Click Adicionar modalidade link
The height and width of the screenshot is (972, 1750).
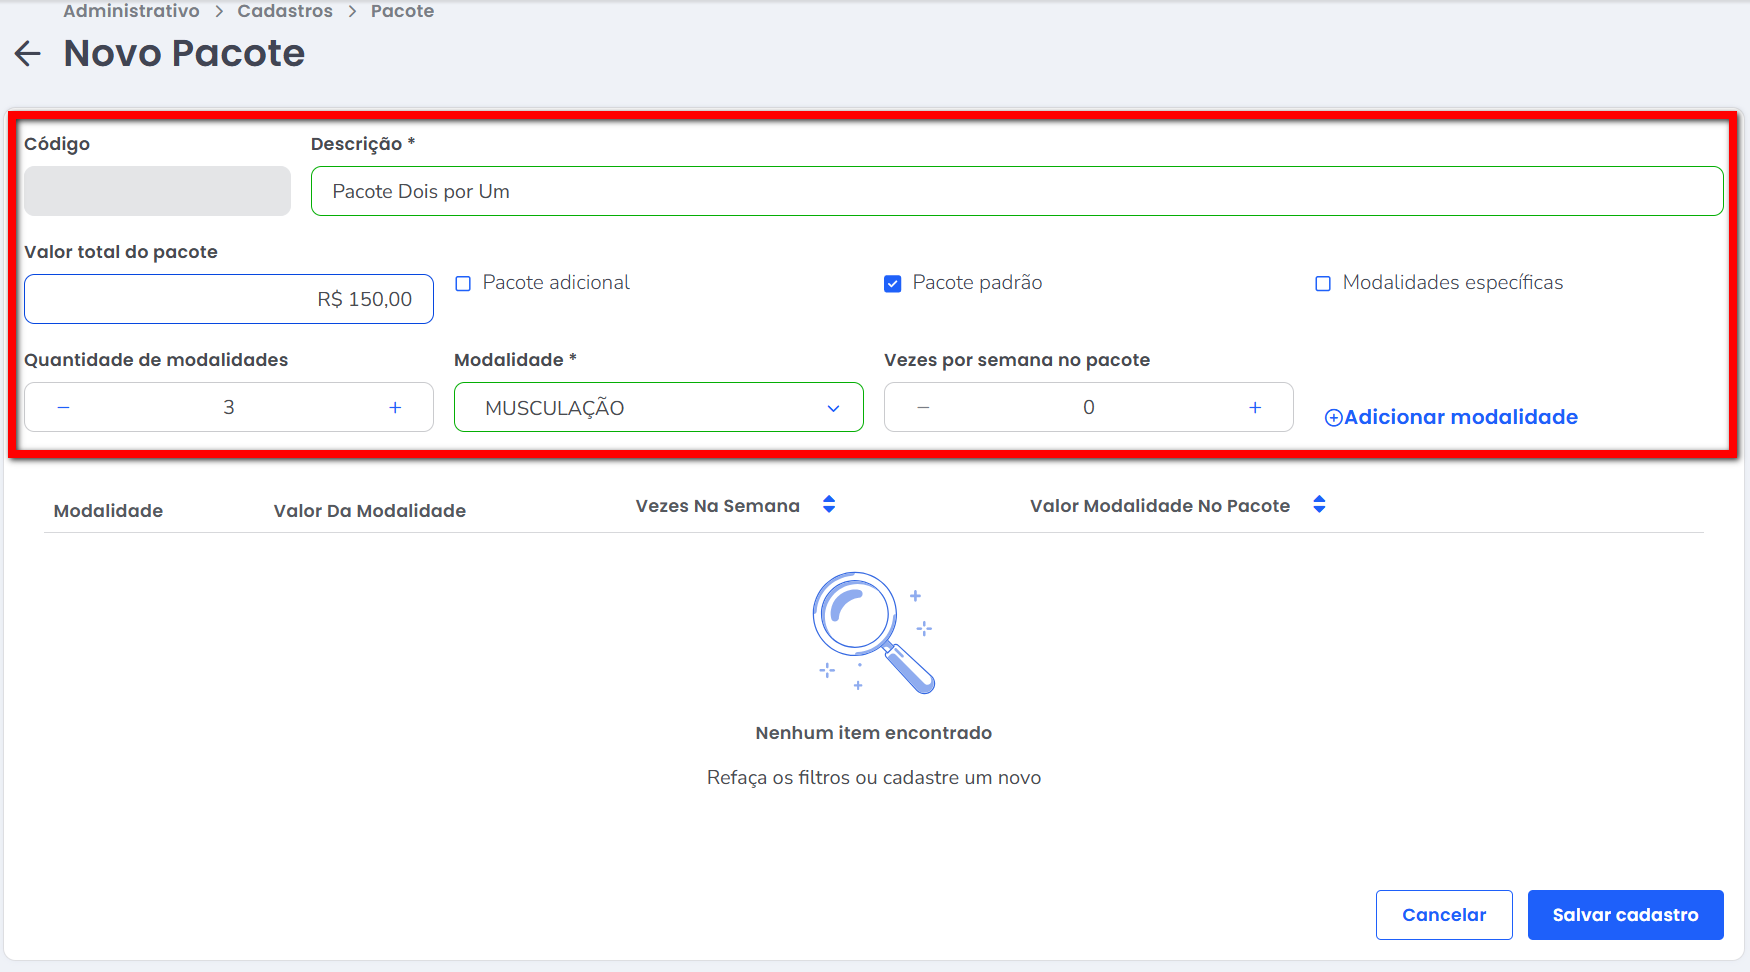(1451, 417)
